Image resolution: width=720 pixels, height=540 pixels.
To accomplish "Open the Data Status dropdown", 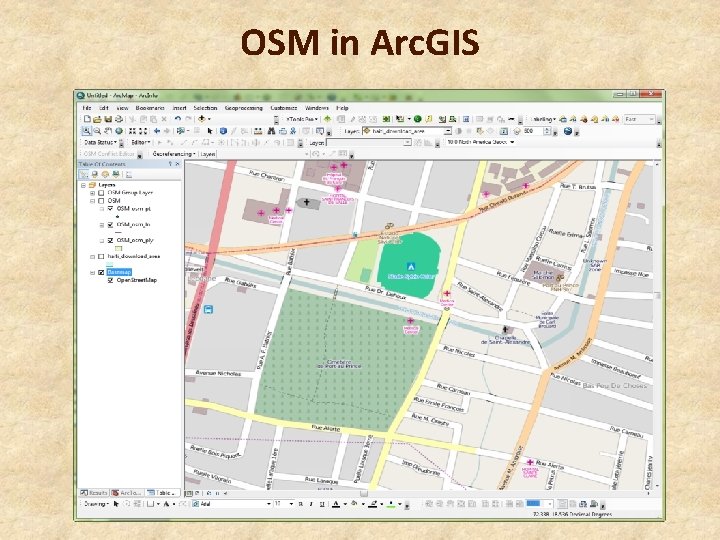I will pyautogui.click(x=100, y=142).
